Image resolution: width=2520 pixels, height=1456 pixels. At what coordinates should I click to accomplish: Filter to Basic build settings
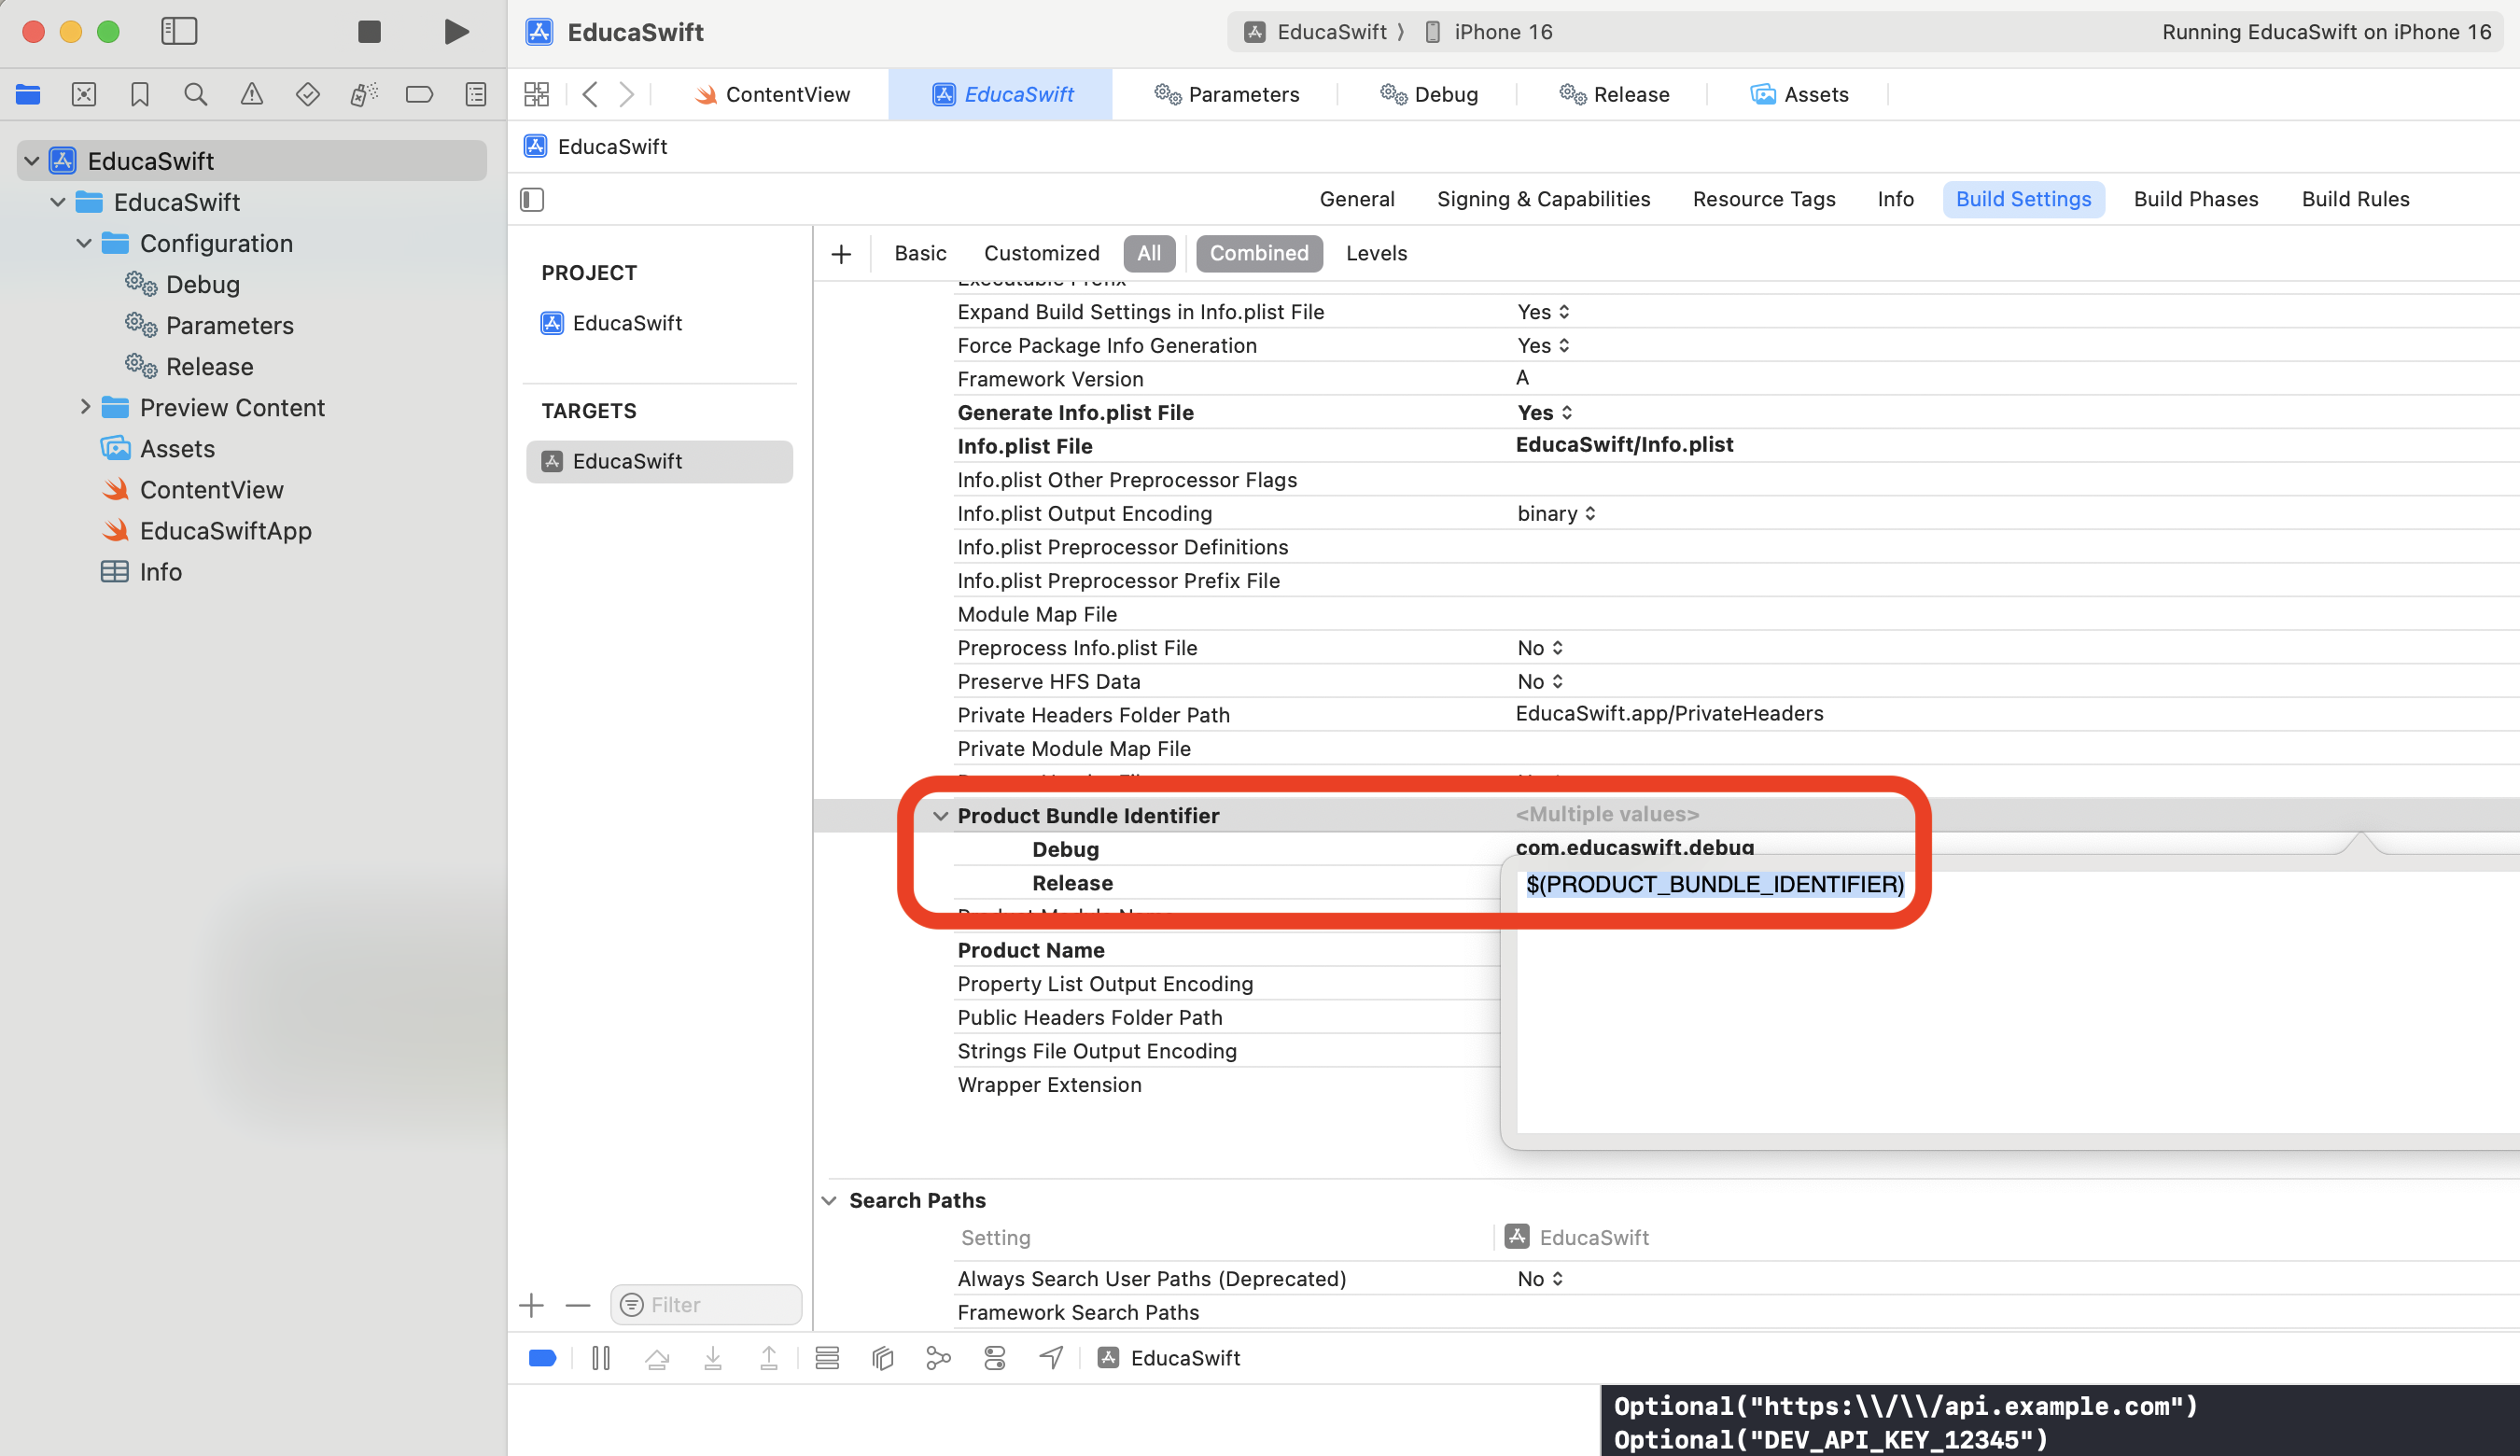pyautogui.click(x=920, y=254)
